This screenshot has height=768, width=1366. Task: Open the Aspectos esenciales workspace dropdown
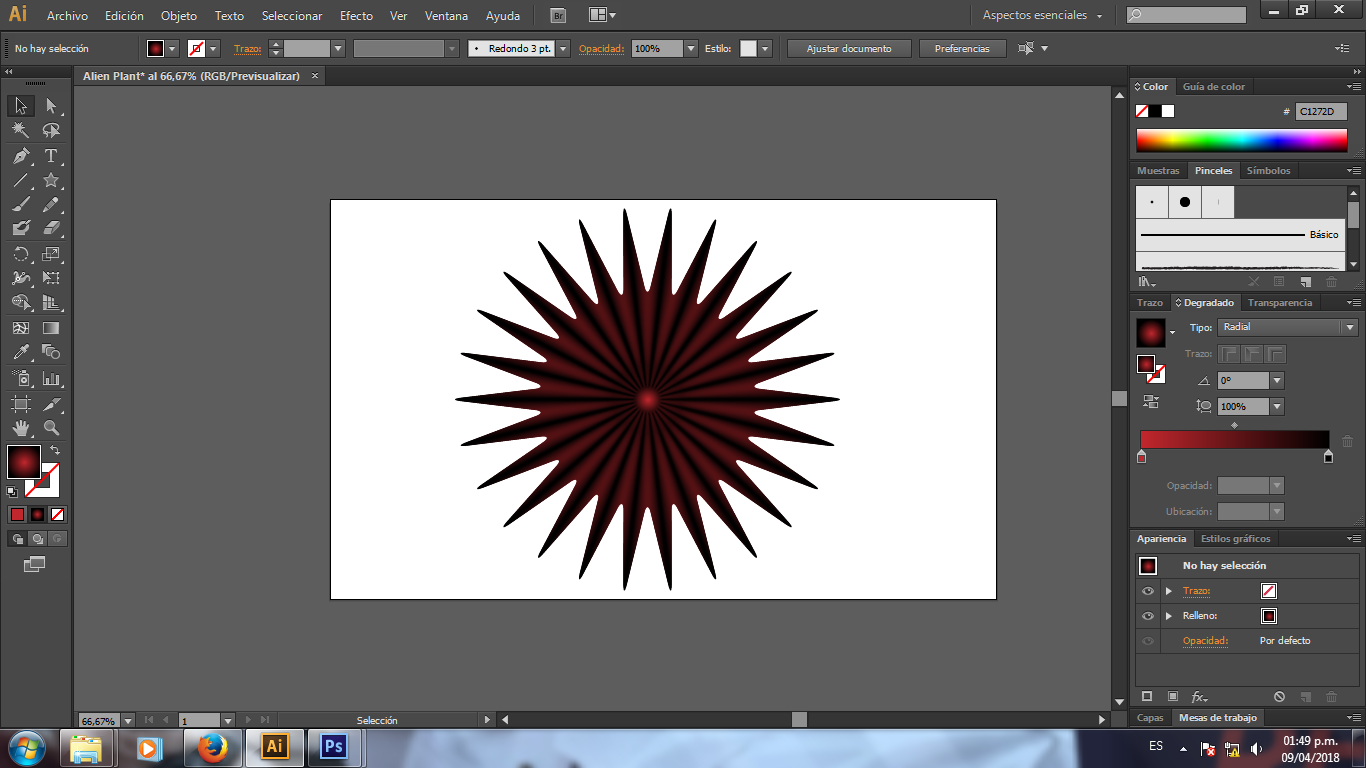click(1042, 16)
